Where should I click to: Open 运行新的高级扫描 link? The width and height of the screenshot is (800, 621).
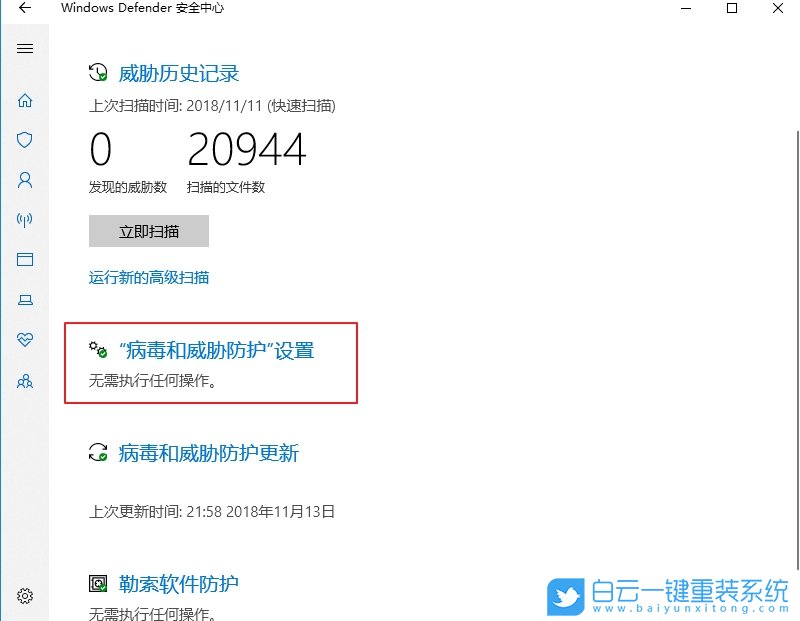tap(148, 277)
